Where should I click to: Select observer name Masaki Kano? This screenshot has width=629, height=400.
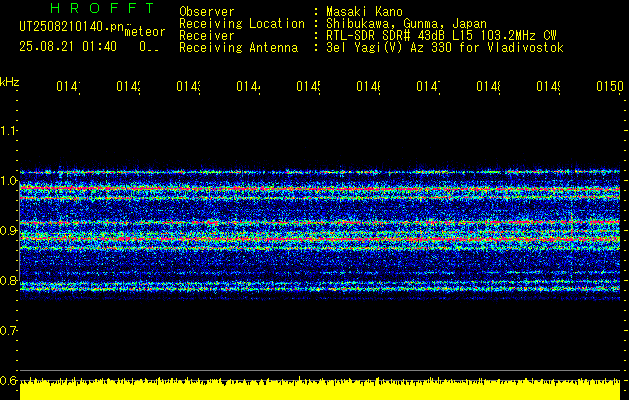(x=364, y=12)
